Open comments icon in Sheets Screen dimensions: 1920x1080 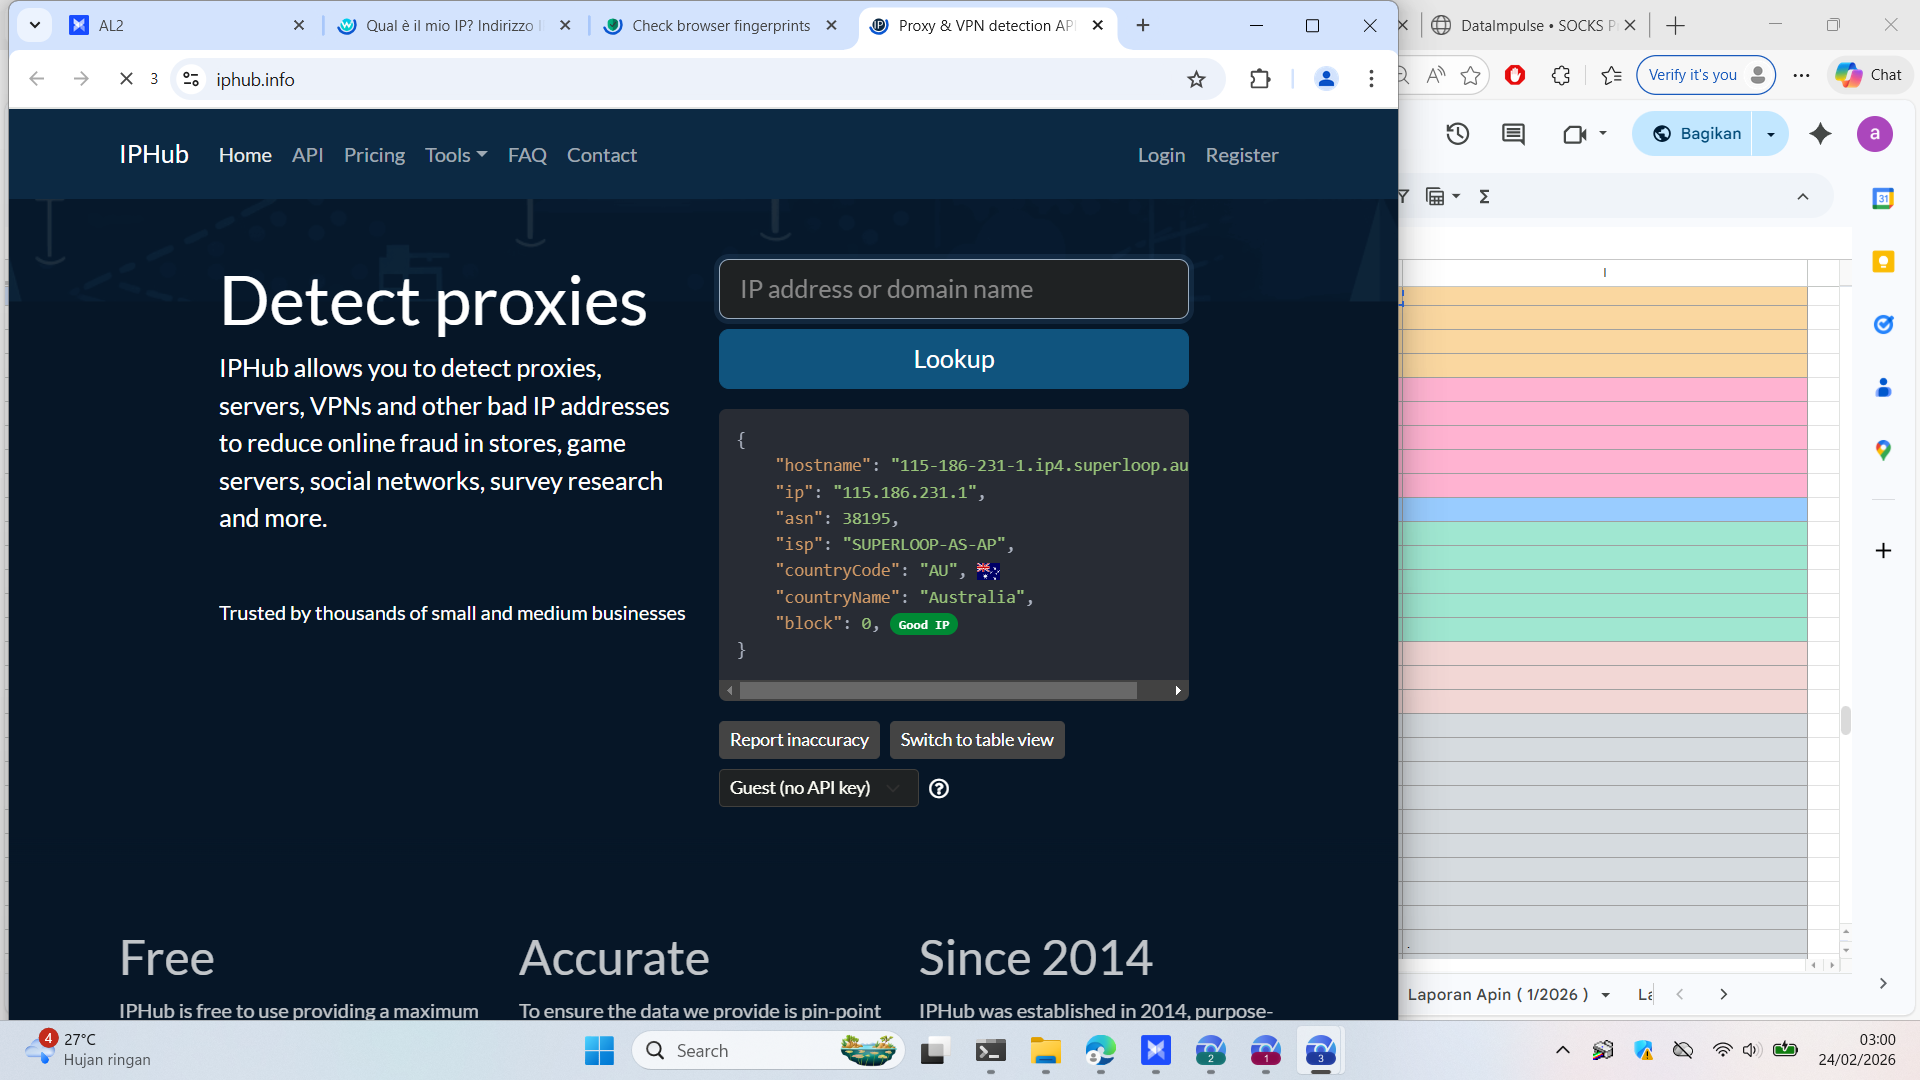click(x=1513, y=134)
